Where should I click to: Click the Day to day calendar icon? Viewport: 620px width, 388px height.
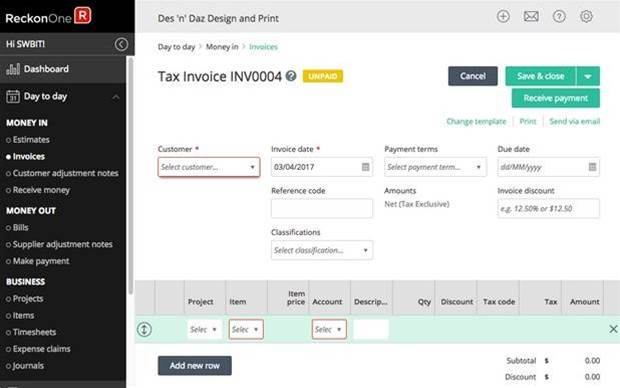tap(13, 97)
